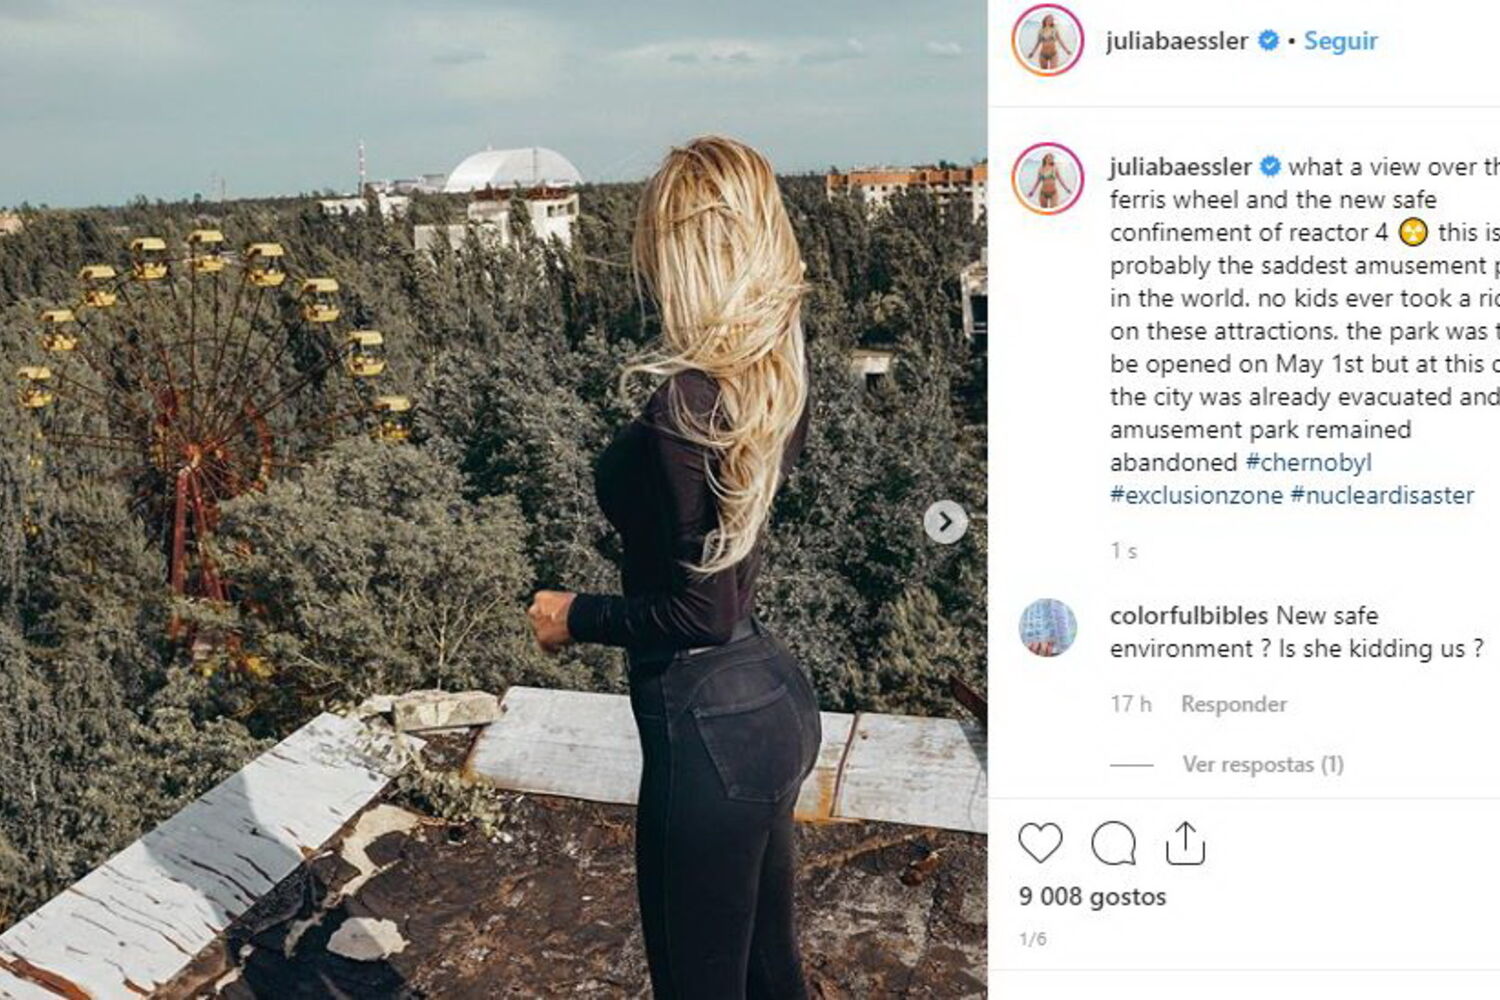Like the post with the heart icon
The height and width of the screenshot is (1000, 1500).
[1040, 843]
